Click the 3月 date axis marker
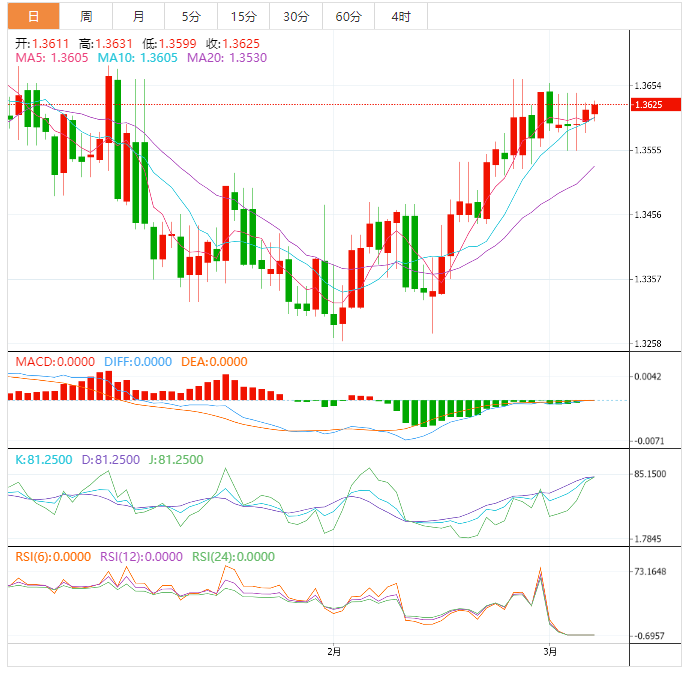Screen dimensions: 688x675 click(x=550, y=652)
